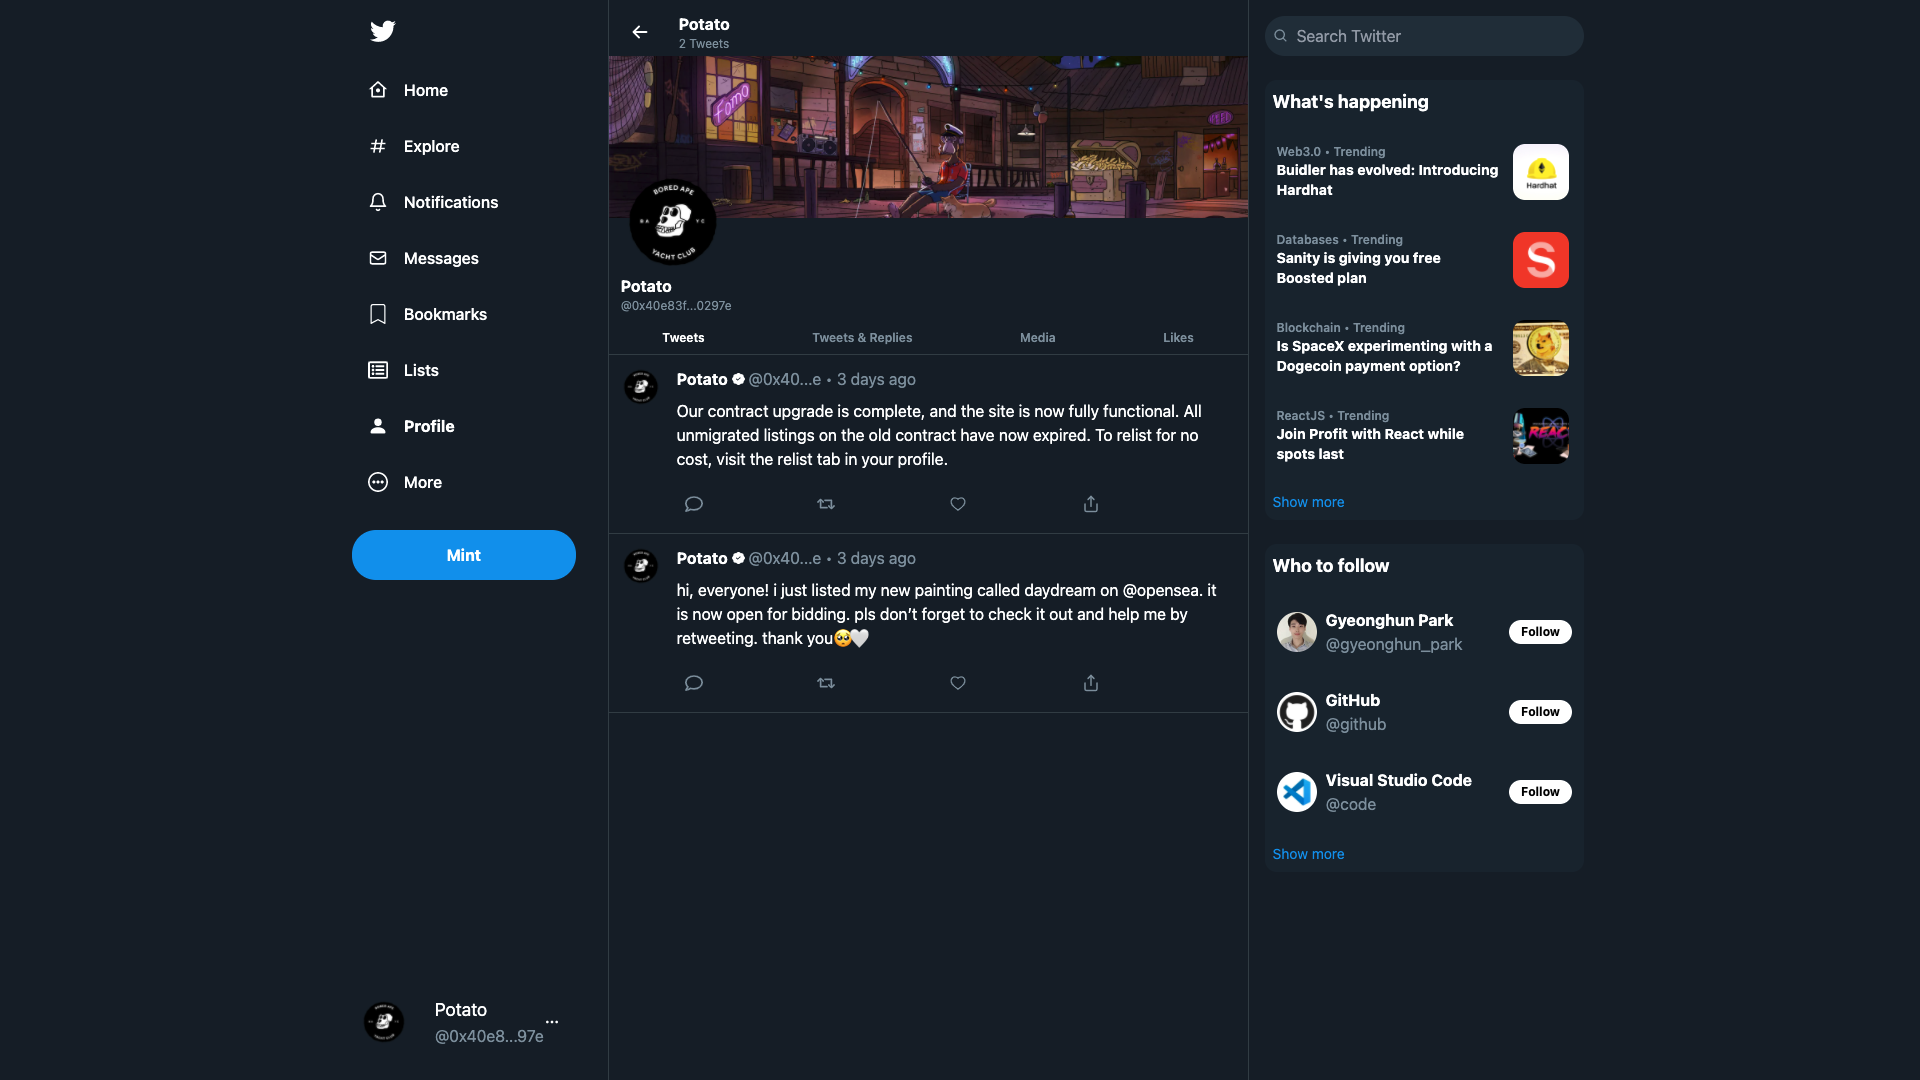Click the Bookmarks ribbon icon
Image resolution: width=1920 pixels, height=1080 pixels.
(377, 314)
